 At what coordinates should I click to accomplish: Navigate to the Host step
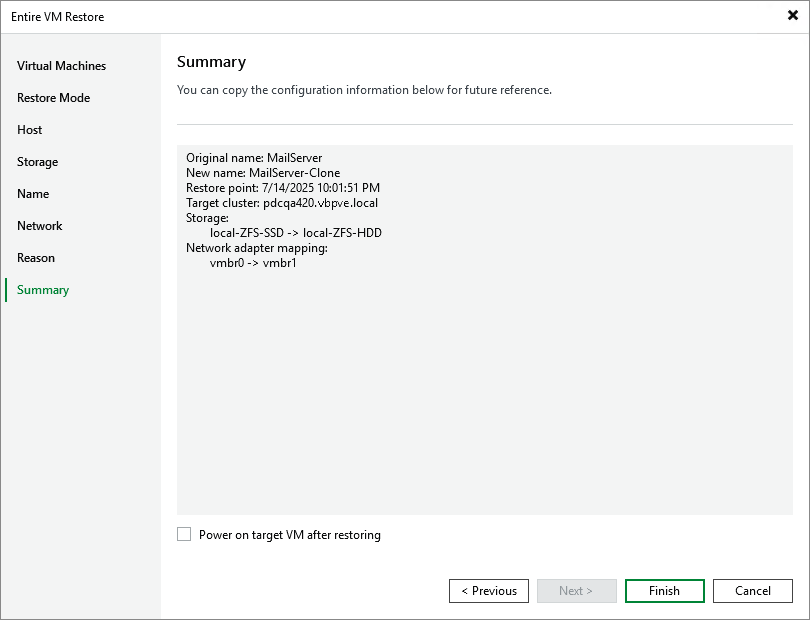pyautogui.click(x=29, y=130)
